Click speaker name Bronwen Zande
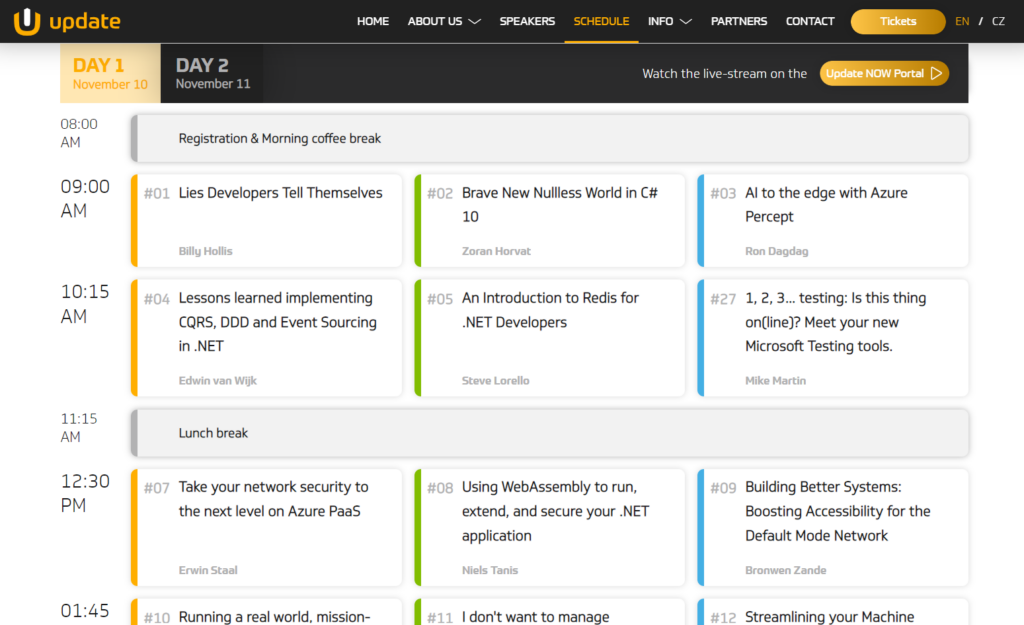The height and width of the screenshot is (625, 1024). tap(786, 570)
